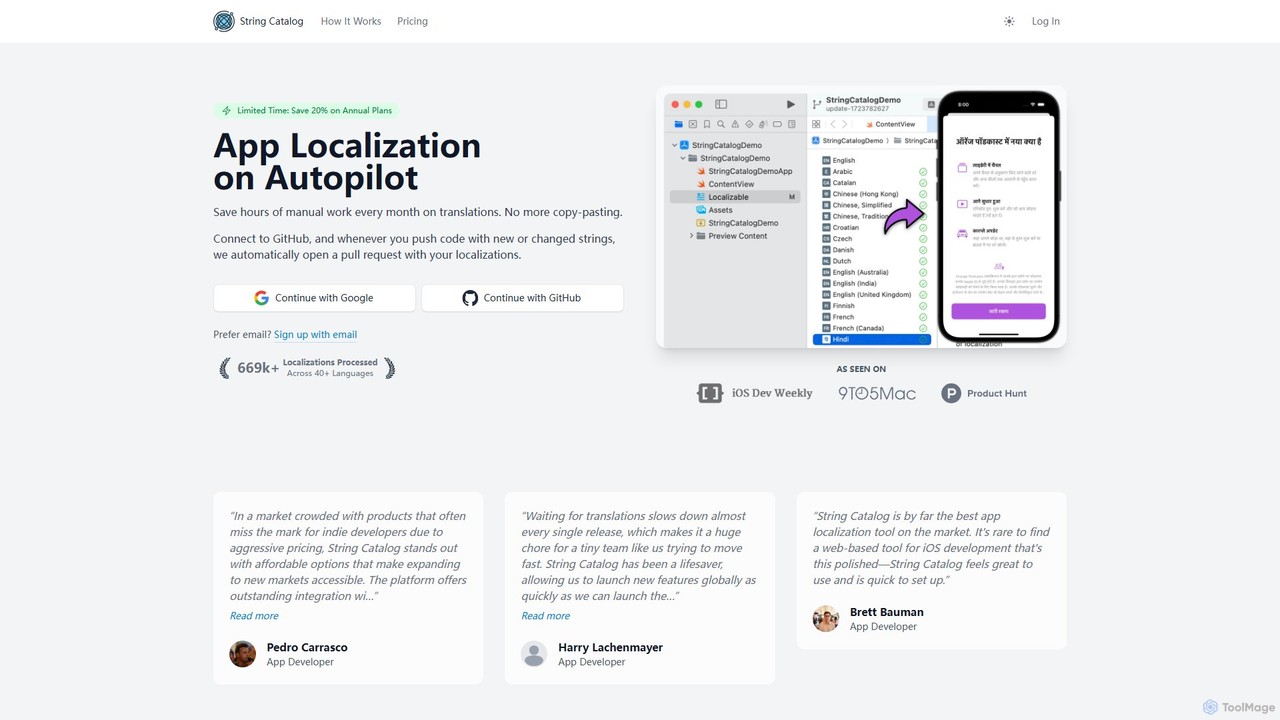Image resolution: width=1280 pixels, height=720 pixels.
Task: Click the git branch icon beside update-1723782627
Action: pos(817,104)
